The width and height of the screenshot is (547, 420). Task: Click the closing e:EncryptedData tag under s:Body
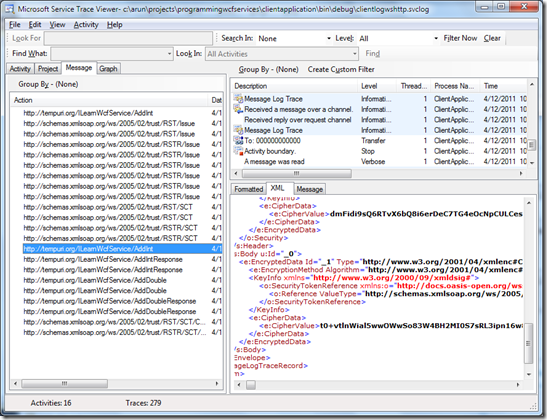coord(275,342)
